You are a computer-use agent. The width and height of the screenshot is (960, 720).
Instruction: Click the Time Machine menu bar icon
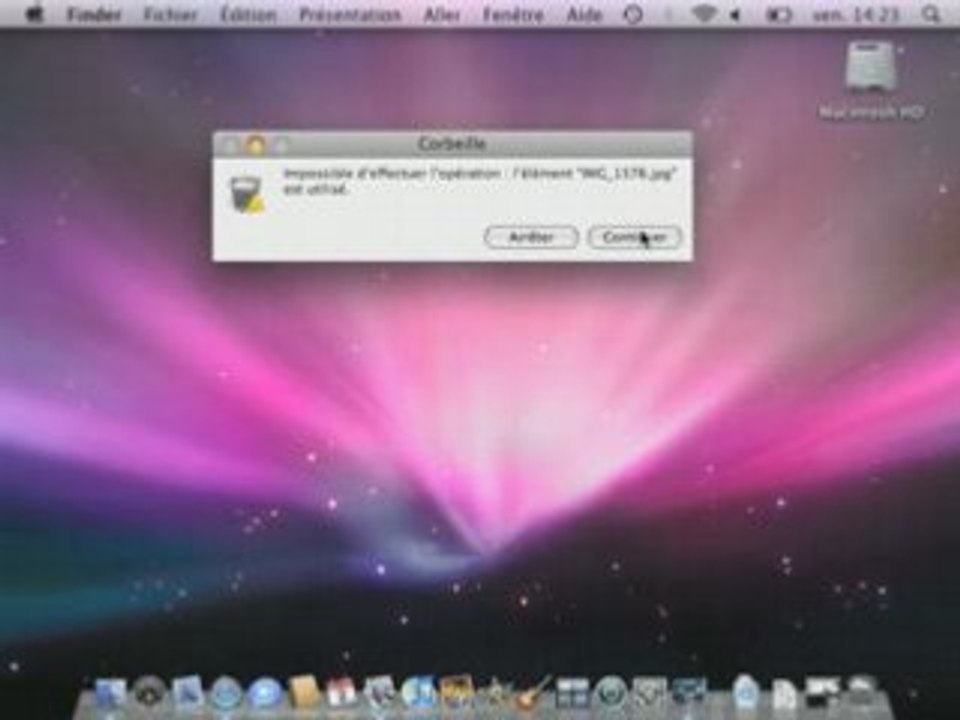[633, 14]
